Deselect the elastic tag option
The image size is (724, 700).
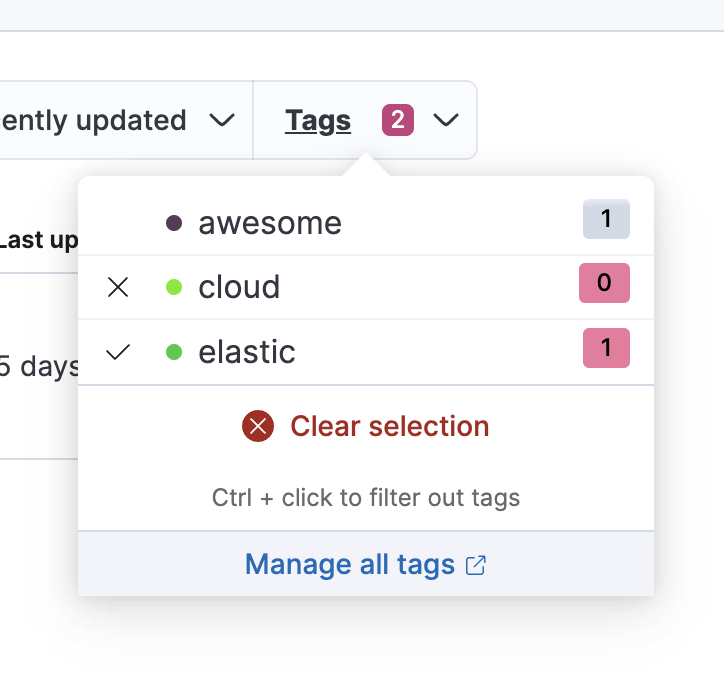pyautogui.click(x=247, y=352)
